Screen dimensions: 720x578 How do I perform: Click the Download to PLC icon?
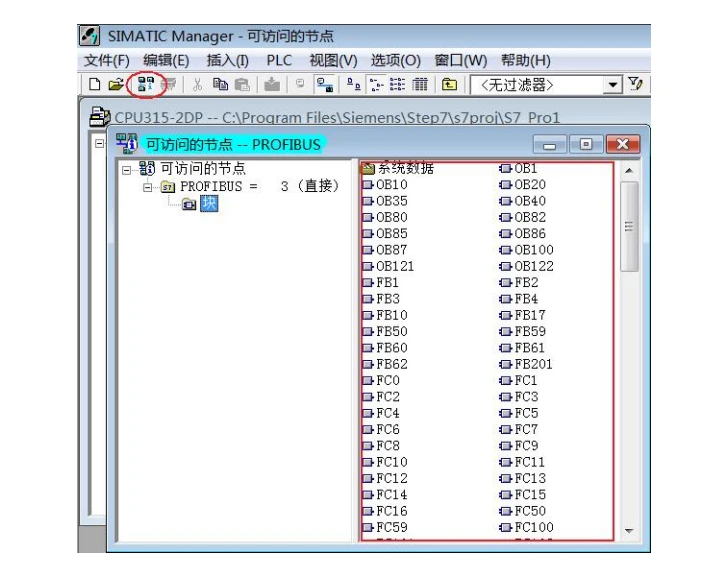tap(272, 84)
